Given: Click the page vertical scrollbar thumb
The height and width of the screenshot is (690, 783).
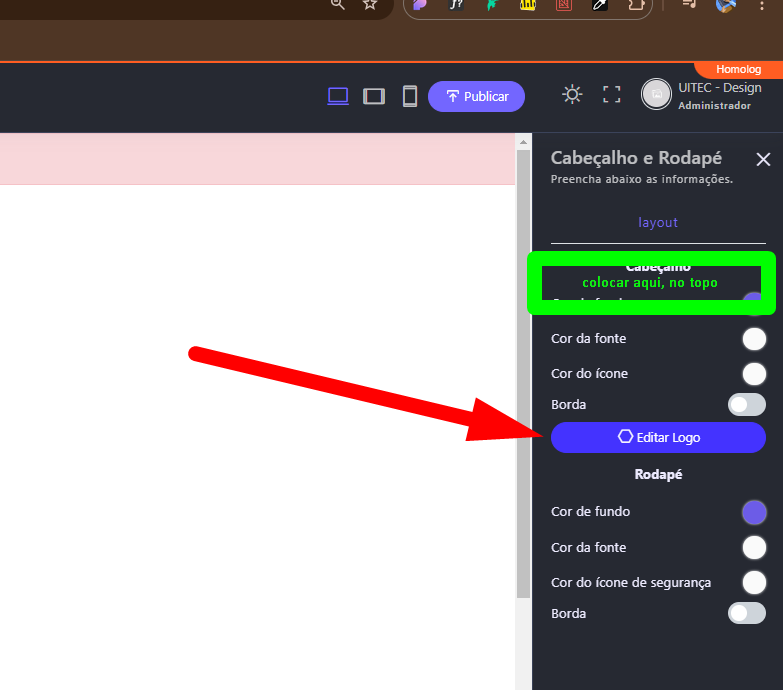Looking at the screenshot, I should [523, 370].
